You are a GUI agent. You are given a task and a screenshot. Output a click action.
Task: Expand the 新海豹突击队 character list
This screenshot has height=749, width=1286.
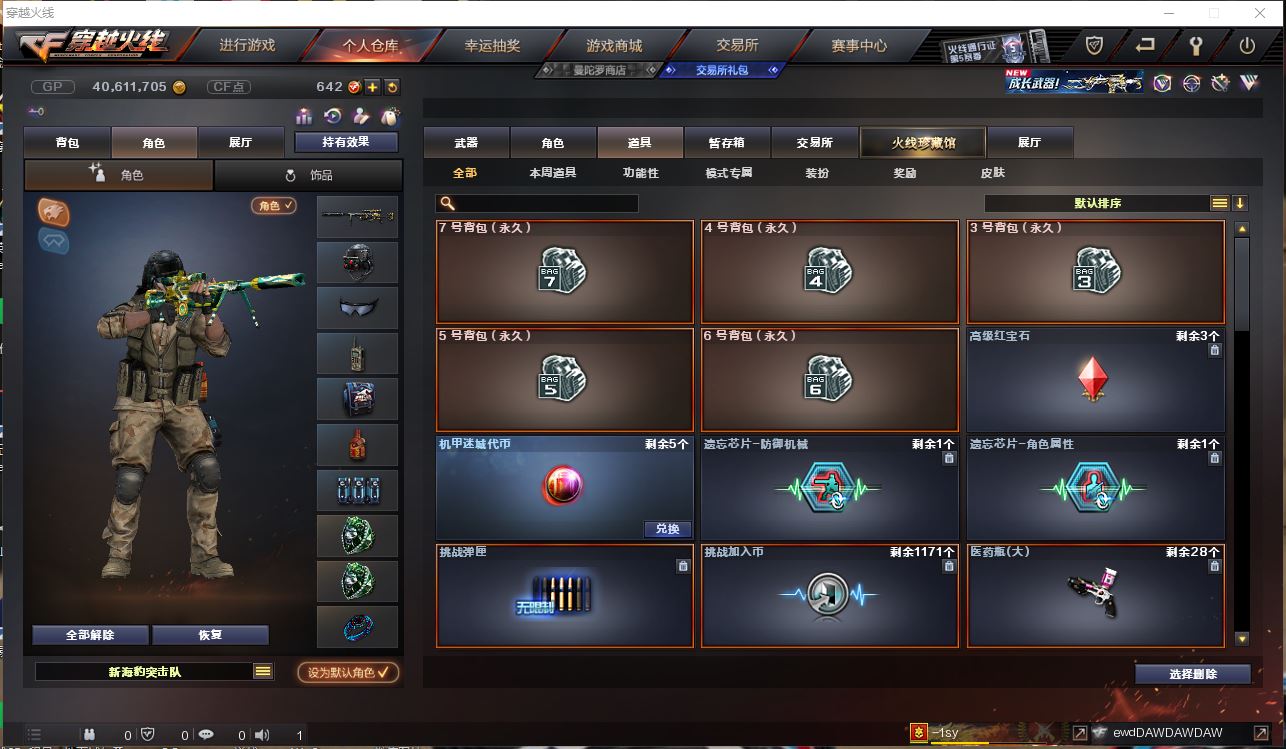(x=263, y=672)
